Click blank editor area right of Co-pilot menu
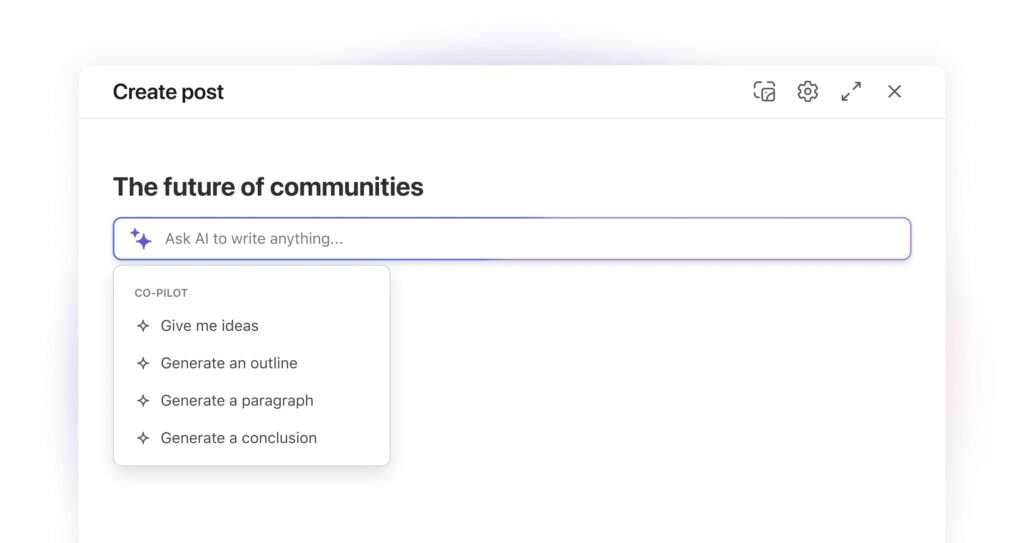Image resolution: width=1024 pixels, height=543 pixels. click(650, 380)
